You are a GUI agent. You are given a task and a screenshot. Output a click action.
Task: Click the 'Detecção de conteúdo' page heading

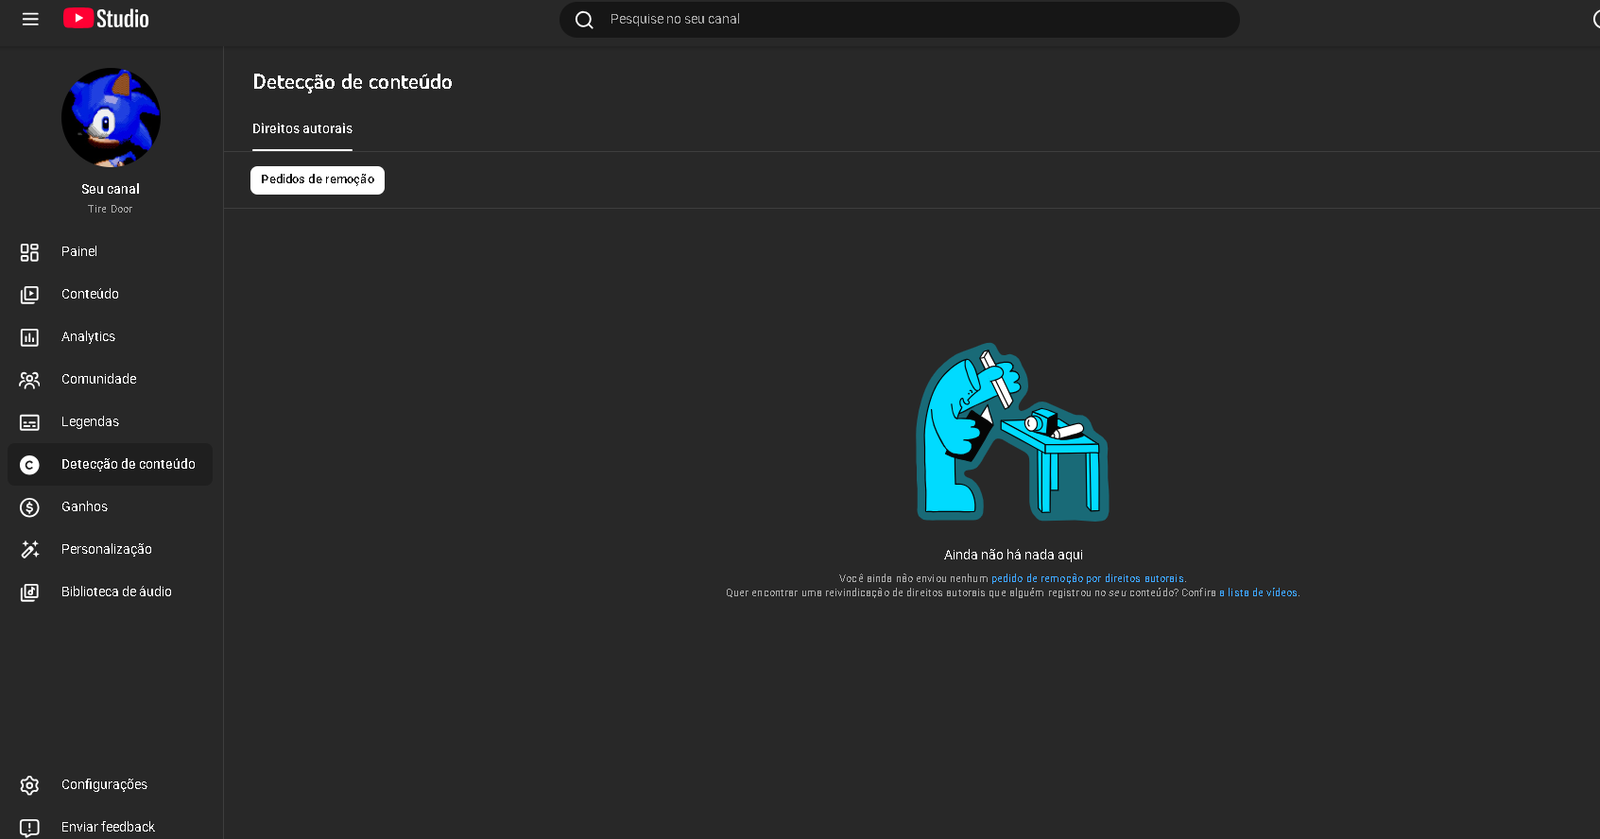pyautogui.click(x=352, y=82)
